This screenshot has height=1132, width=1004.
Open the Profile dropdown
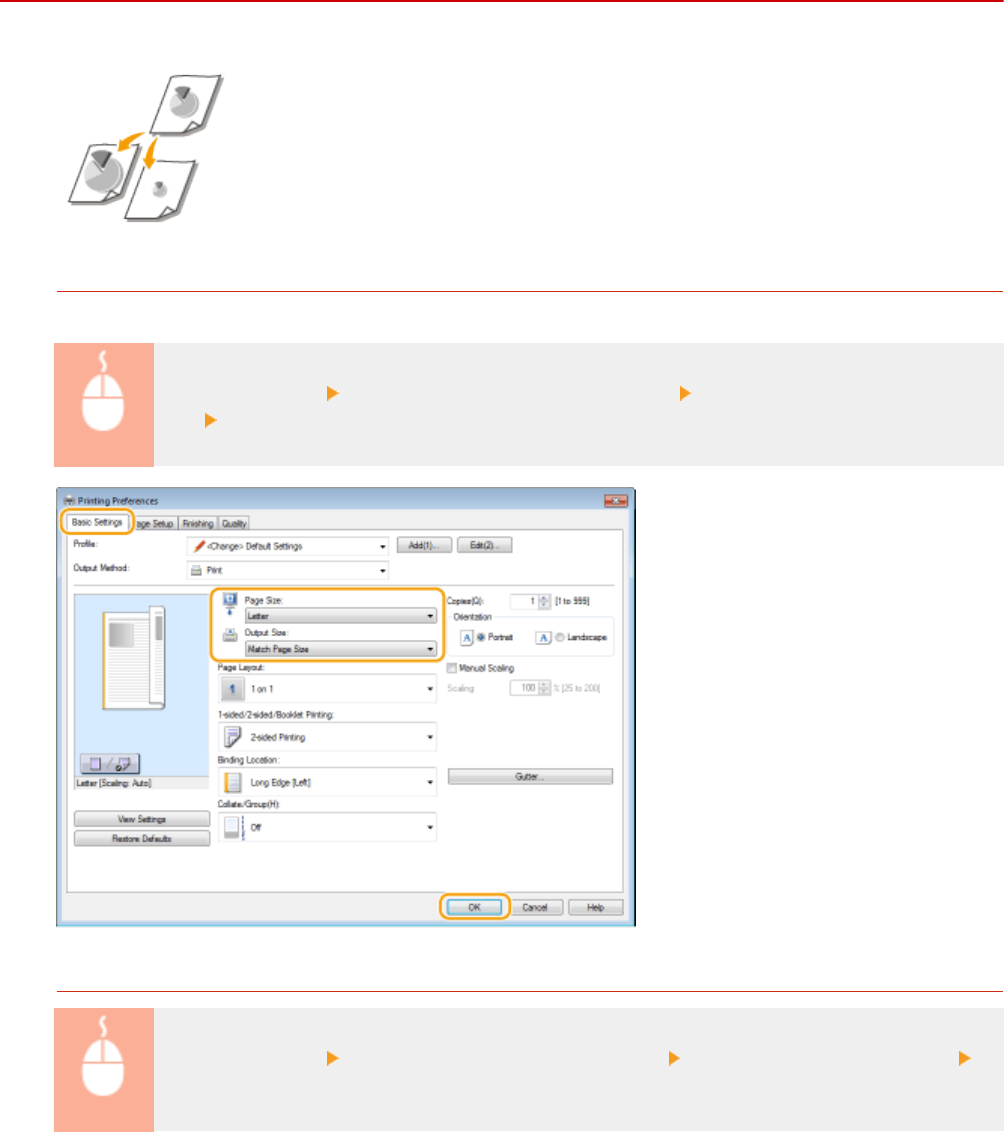click(x=287, y=547)
